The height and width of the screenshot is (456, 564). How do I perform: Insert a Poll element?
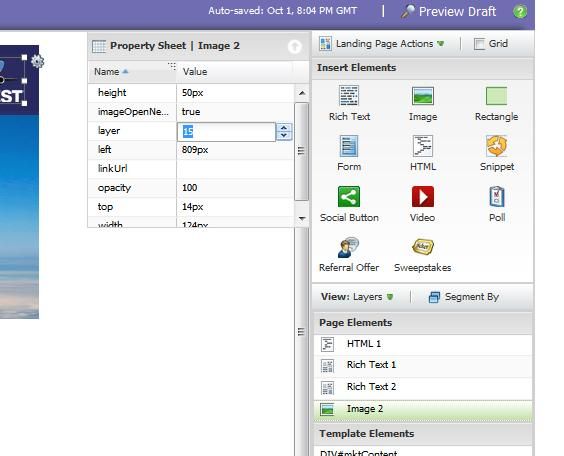(x=497, y=204)
